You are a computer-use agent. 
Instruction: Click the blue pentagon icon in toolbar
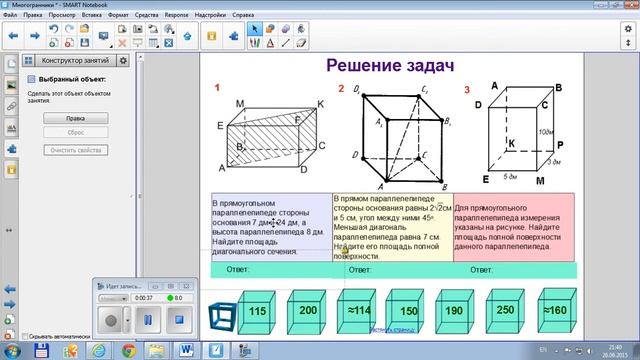[x=187, y=36]
